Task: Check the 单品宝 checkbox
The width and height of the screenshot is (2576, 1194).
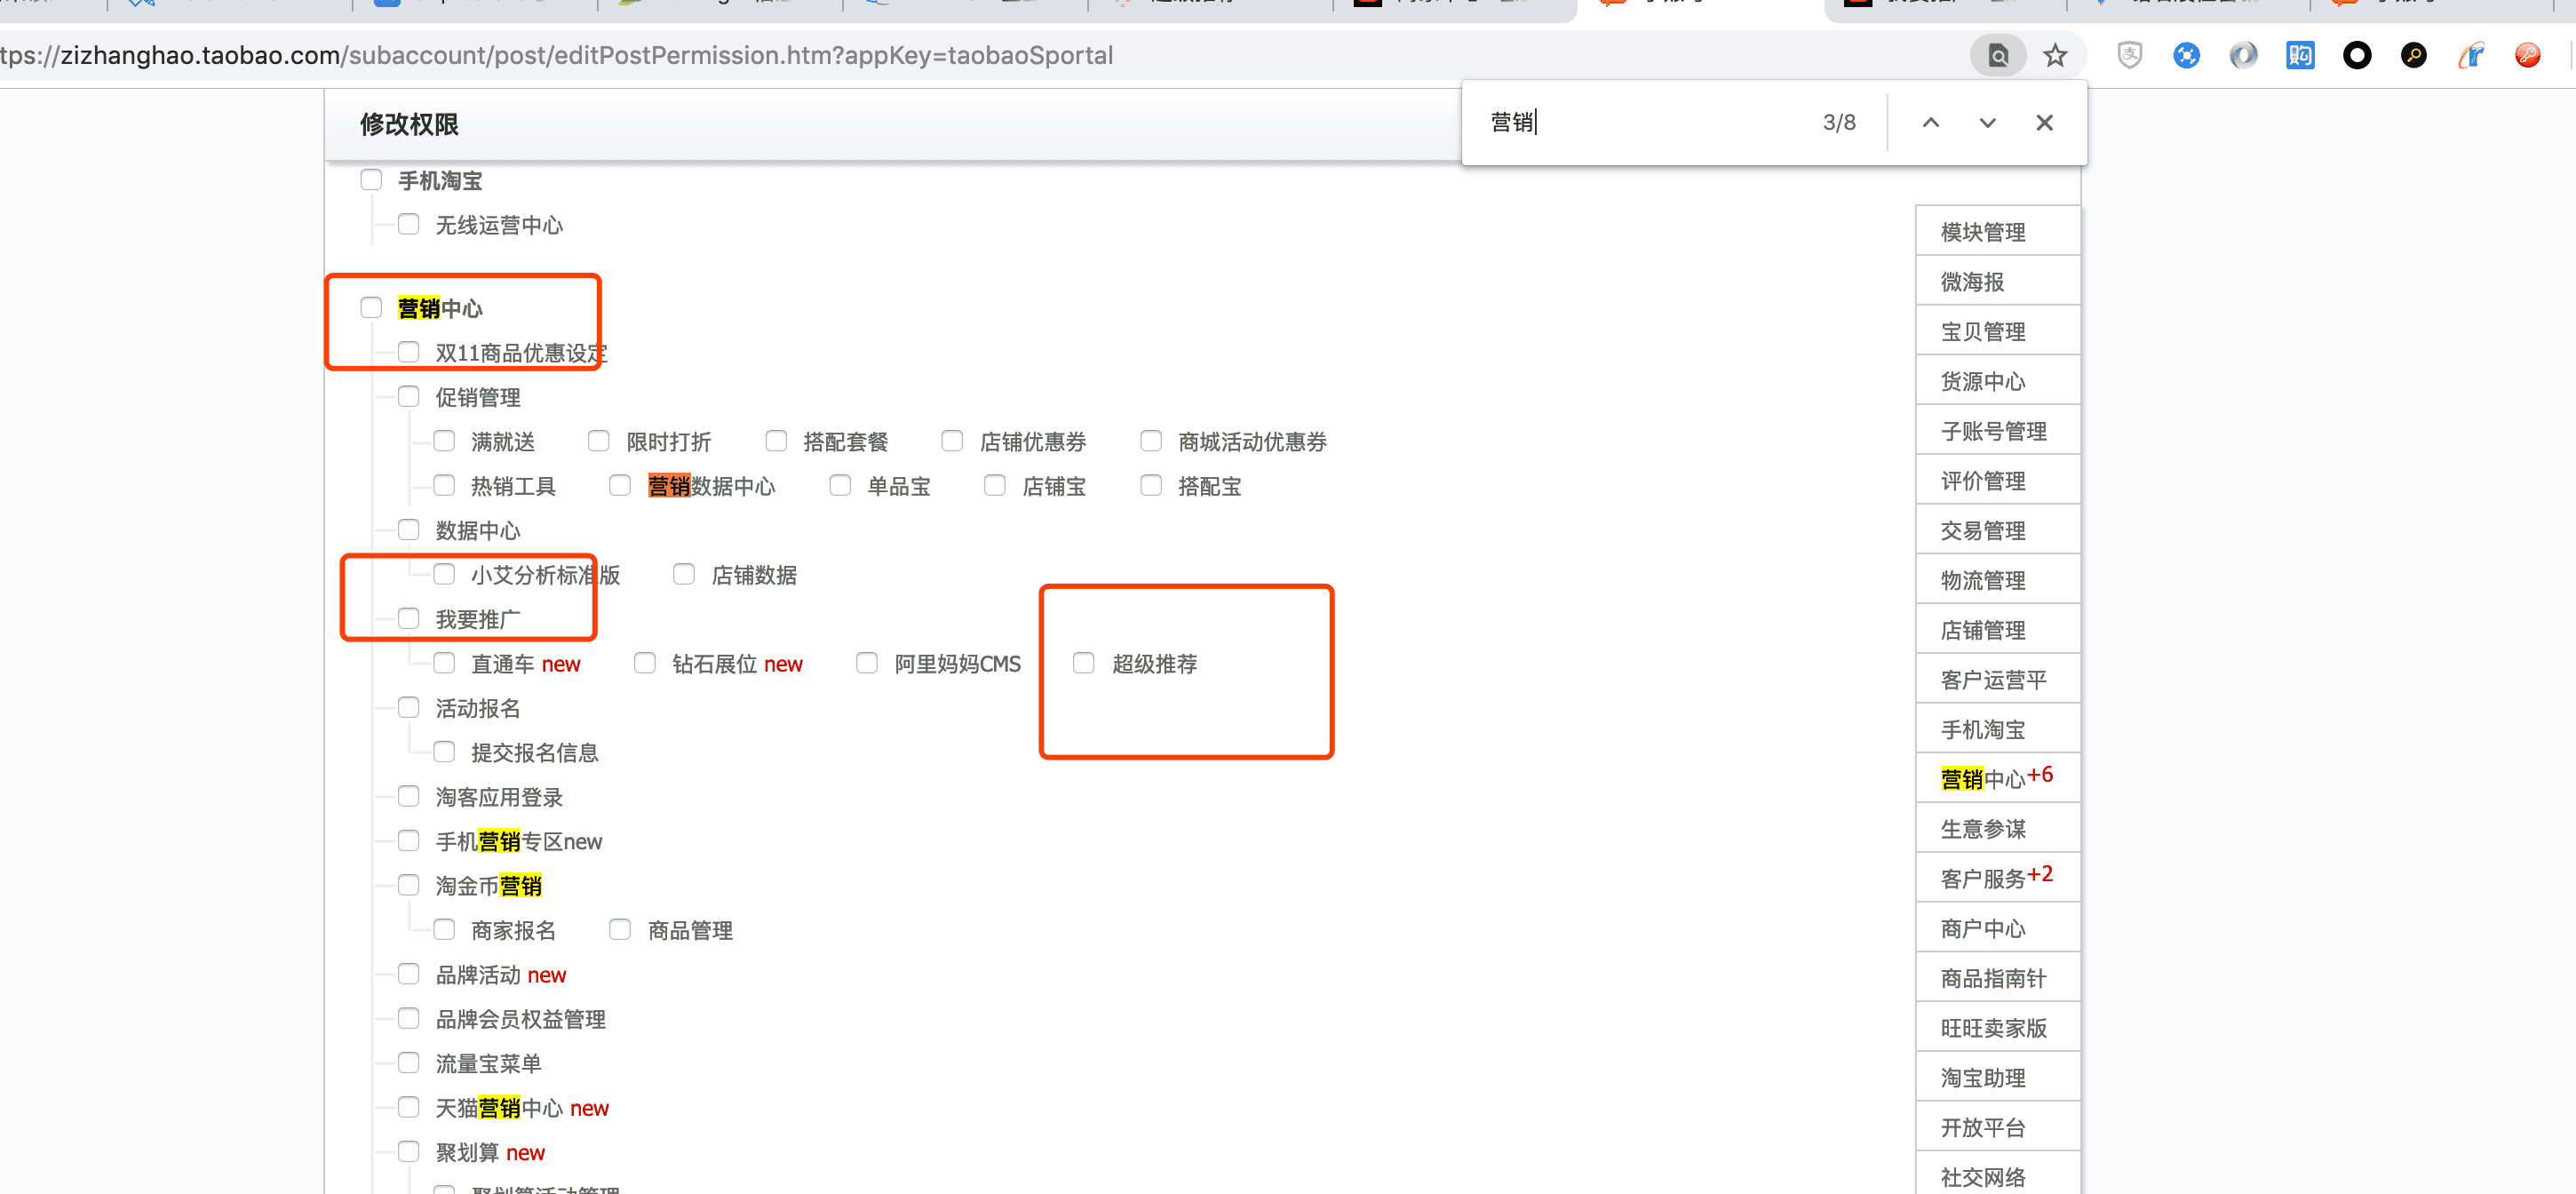Action: point(840,485)
